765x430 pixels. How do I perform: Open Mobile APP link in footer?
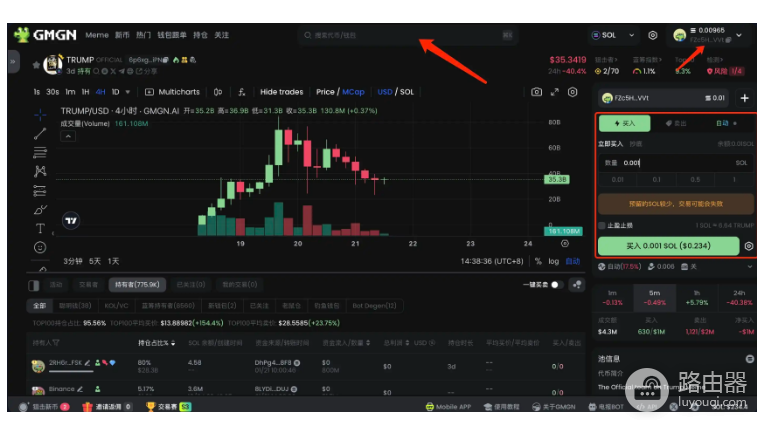[448, 407]
